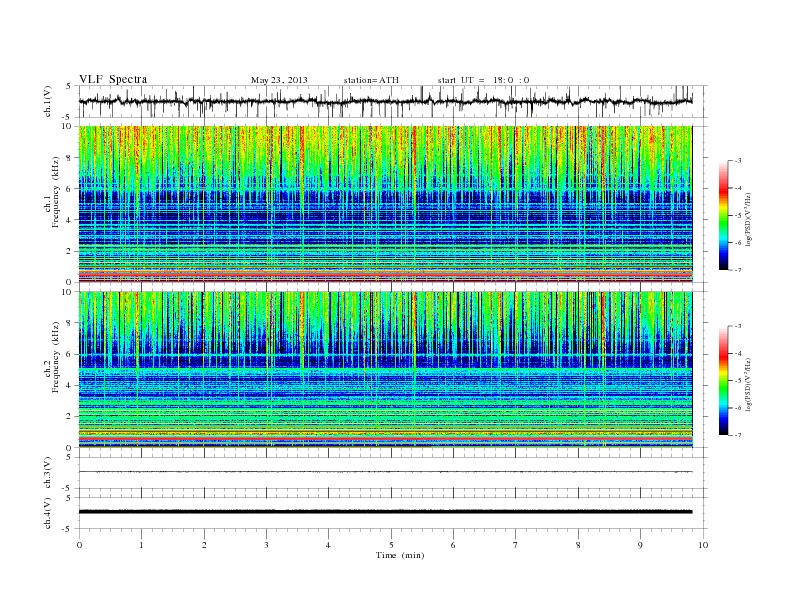Viewport: 792px width, 612px height.
Task: Click the "8" kHz tick of ch.2 spectrogram
Action: (x=69, y=323)
